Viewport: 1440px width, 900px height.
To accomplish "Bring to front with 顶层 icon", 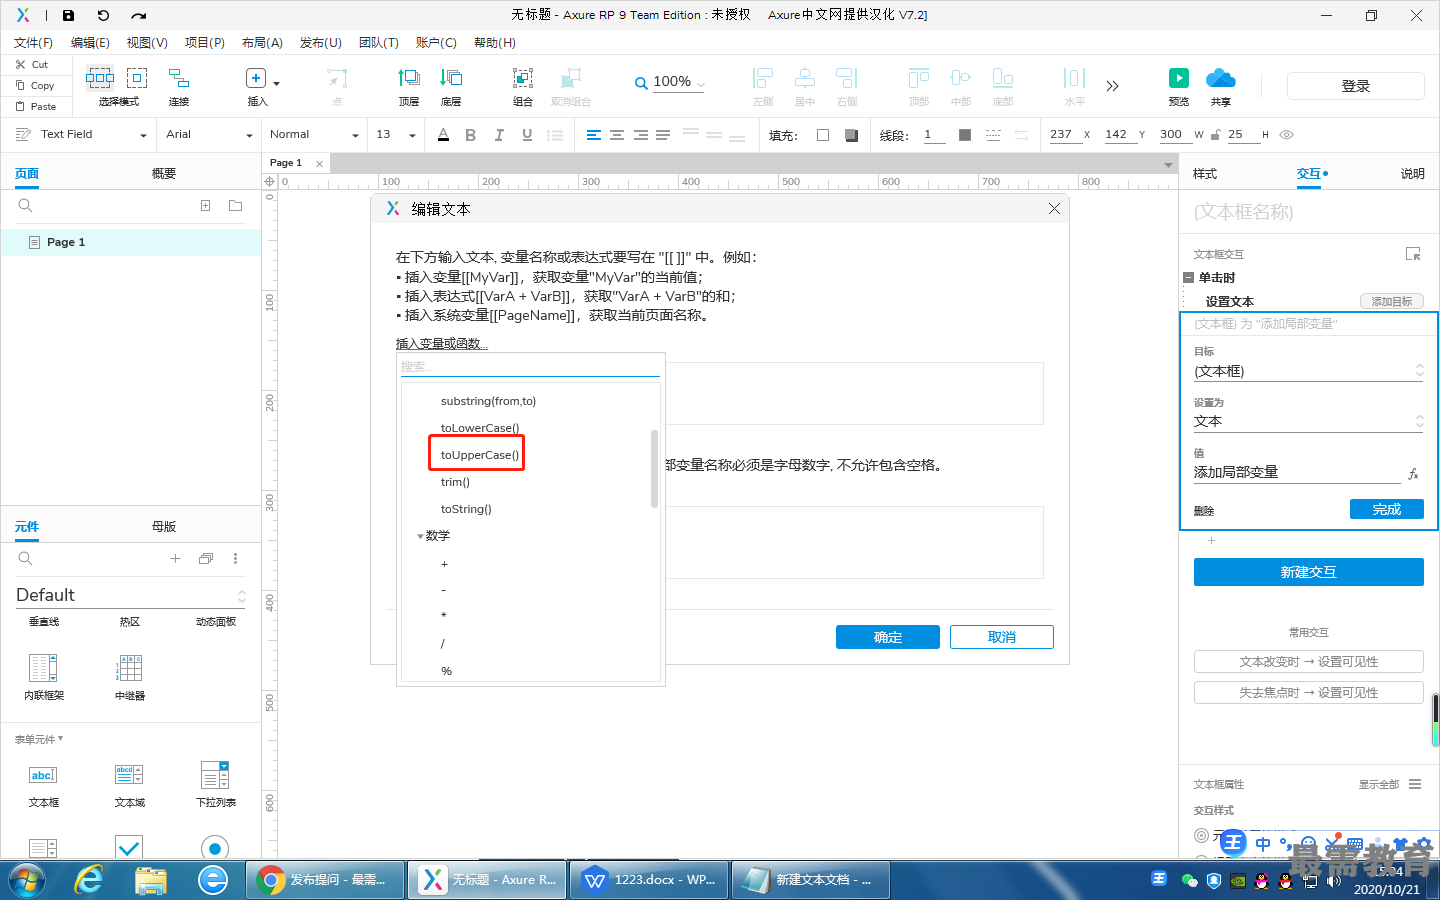I will [409, 78].
